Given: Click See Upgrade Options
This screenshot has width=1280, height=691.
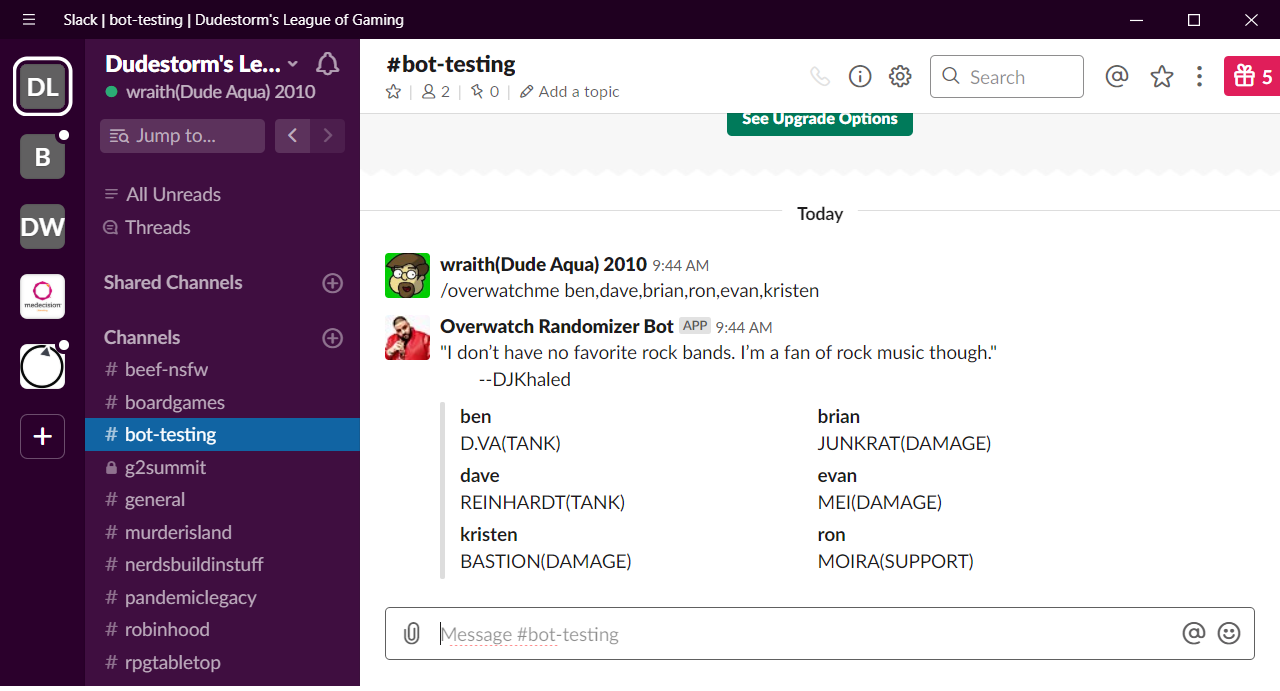Looking at the screenshot, I should pos(819,118).
